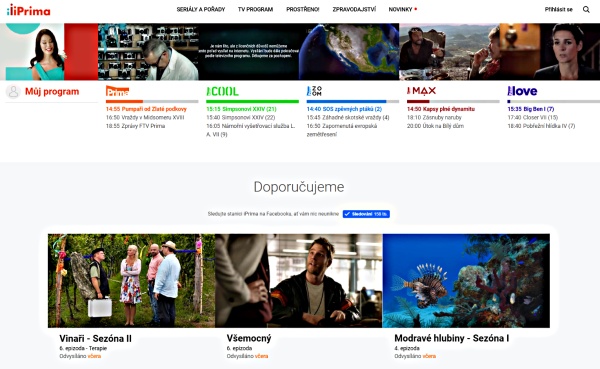Click the 6. epizoda - Terapie text
The height and width of the screenshot is (369, 600).
click(83, 348)
